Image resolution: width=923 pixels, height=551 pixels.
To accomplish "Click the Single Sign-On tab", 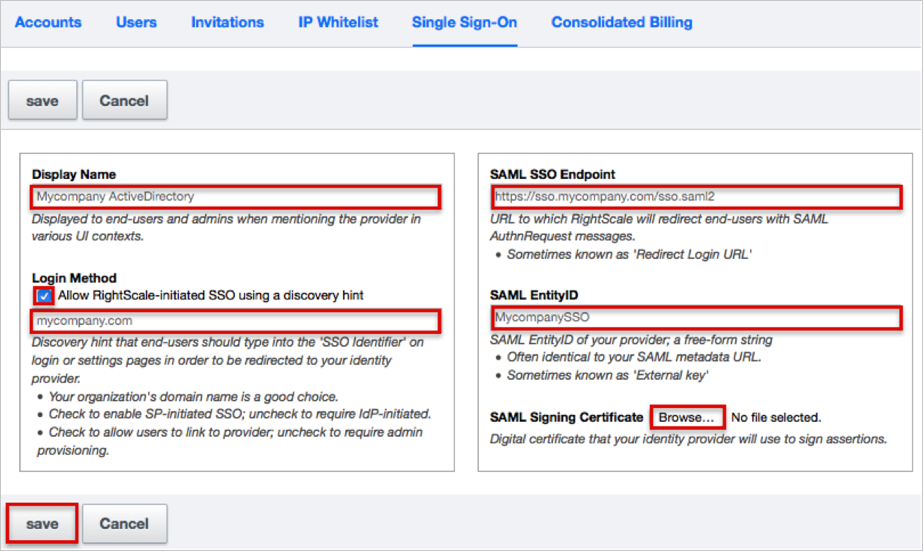I will [464, 22].
